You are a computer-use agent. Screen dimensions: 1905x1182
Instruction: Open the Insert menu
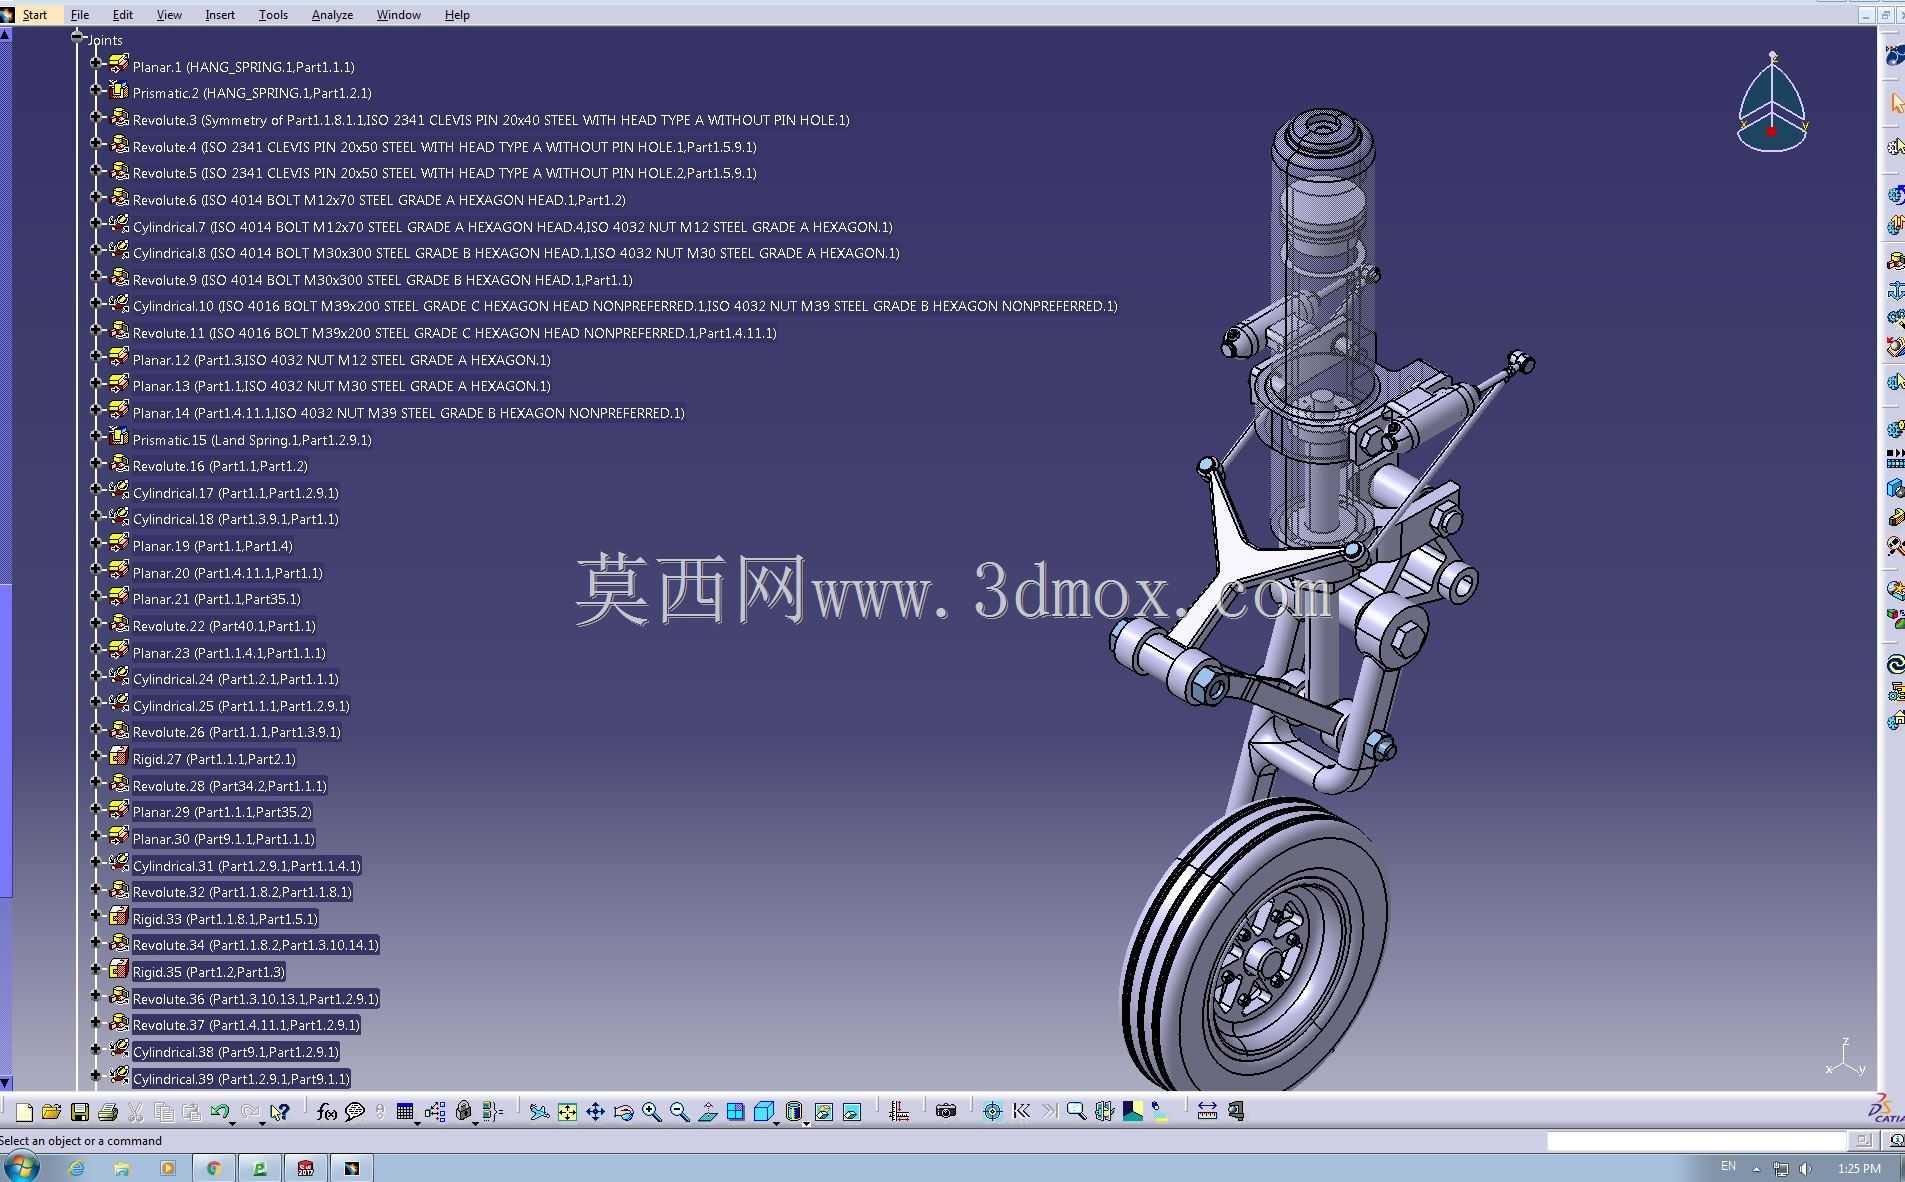coord(220,15)
